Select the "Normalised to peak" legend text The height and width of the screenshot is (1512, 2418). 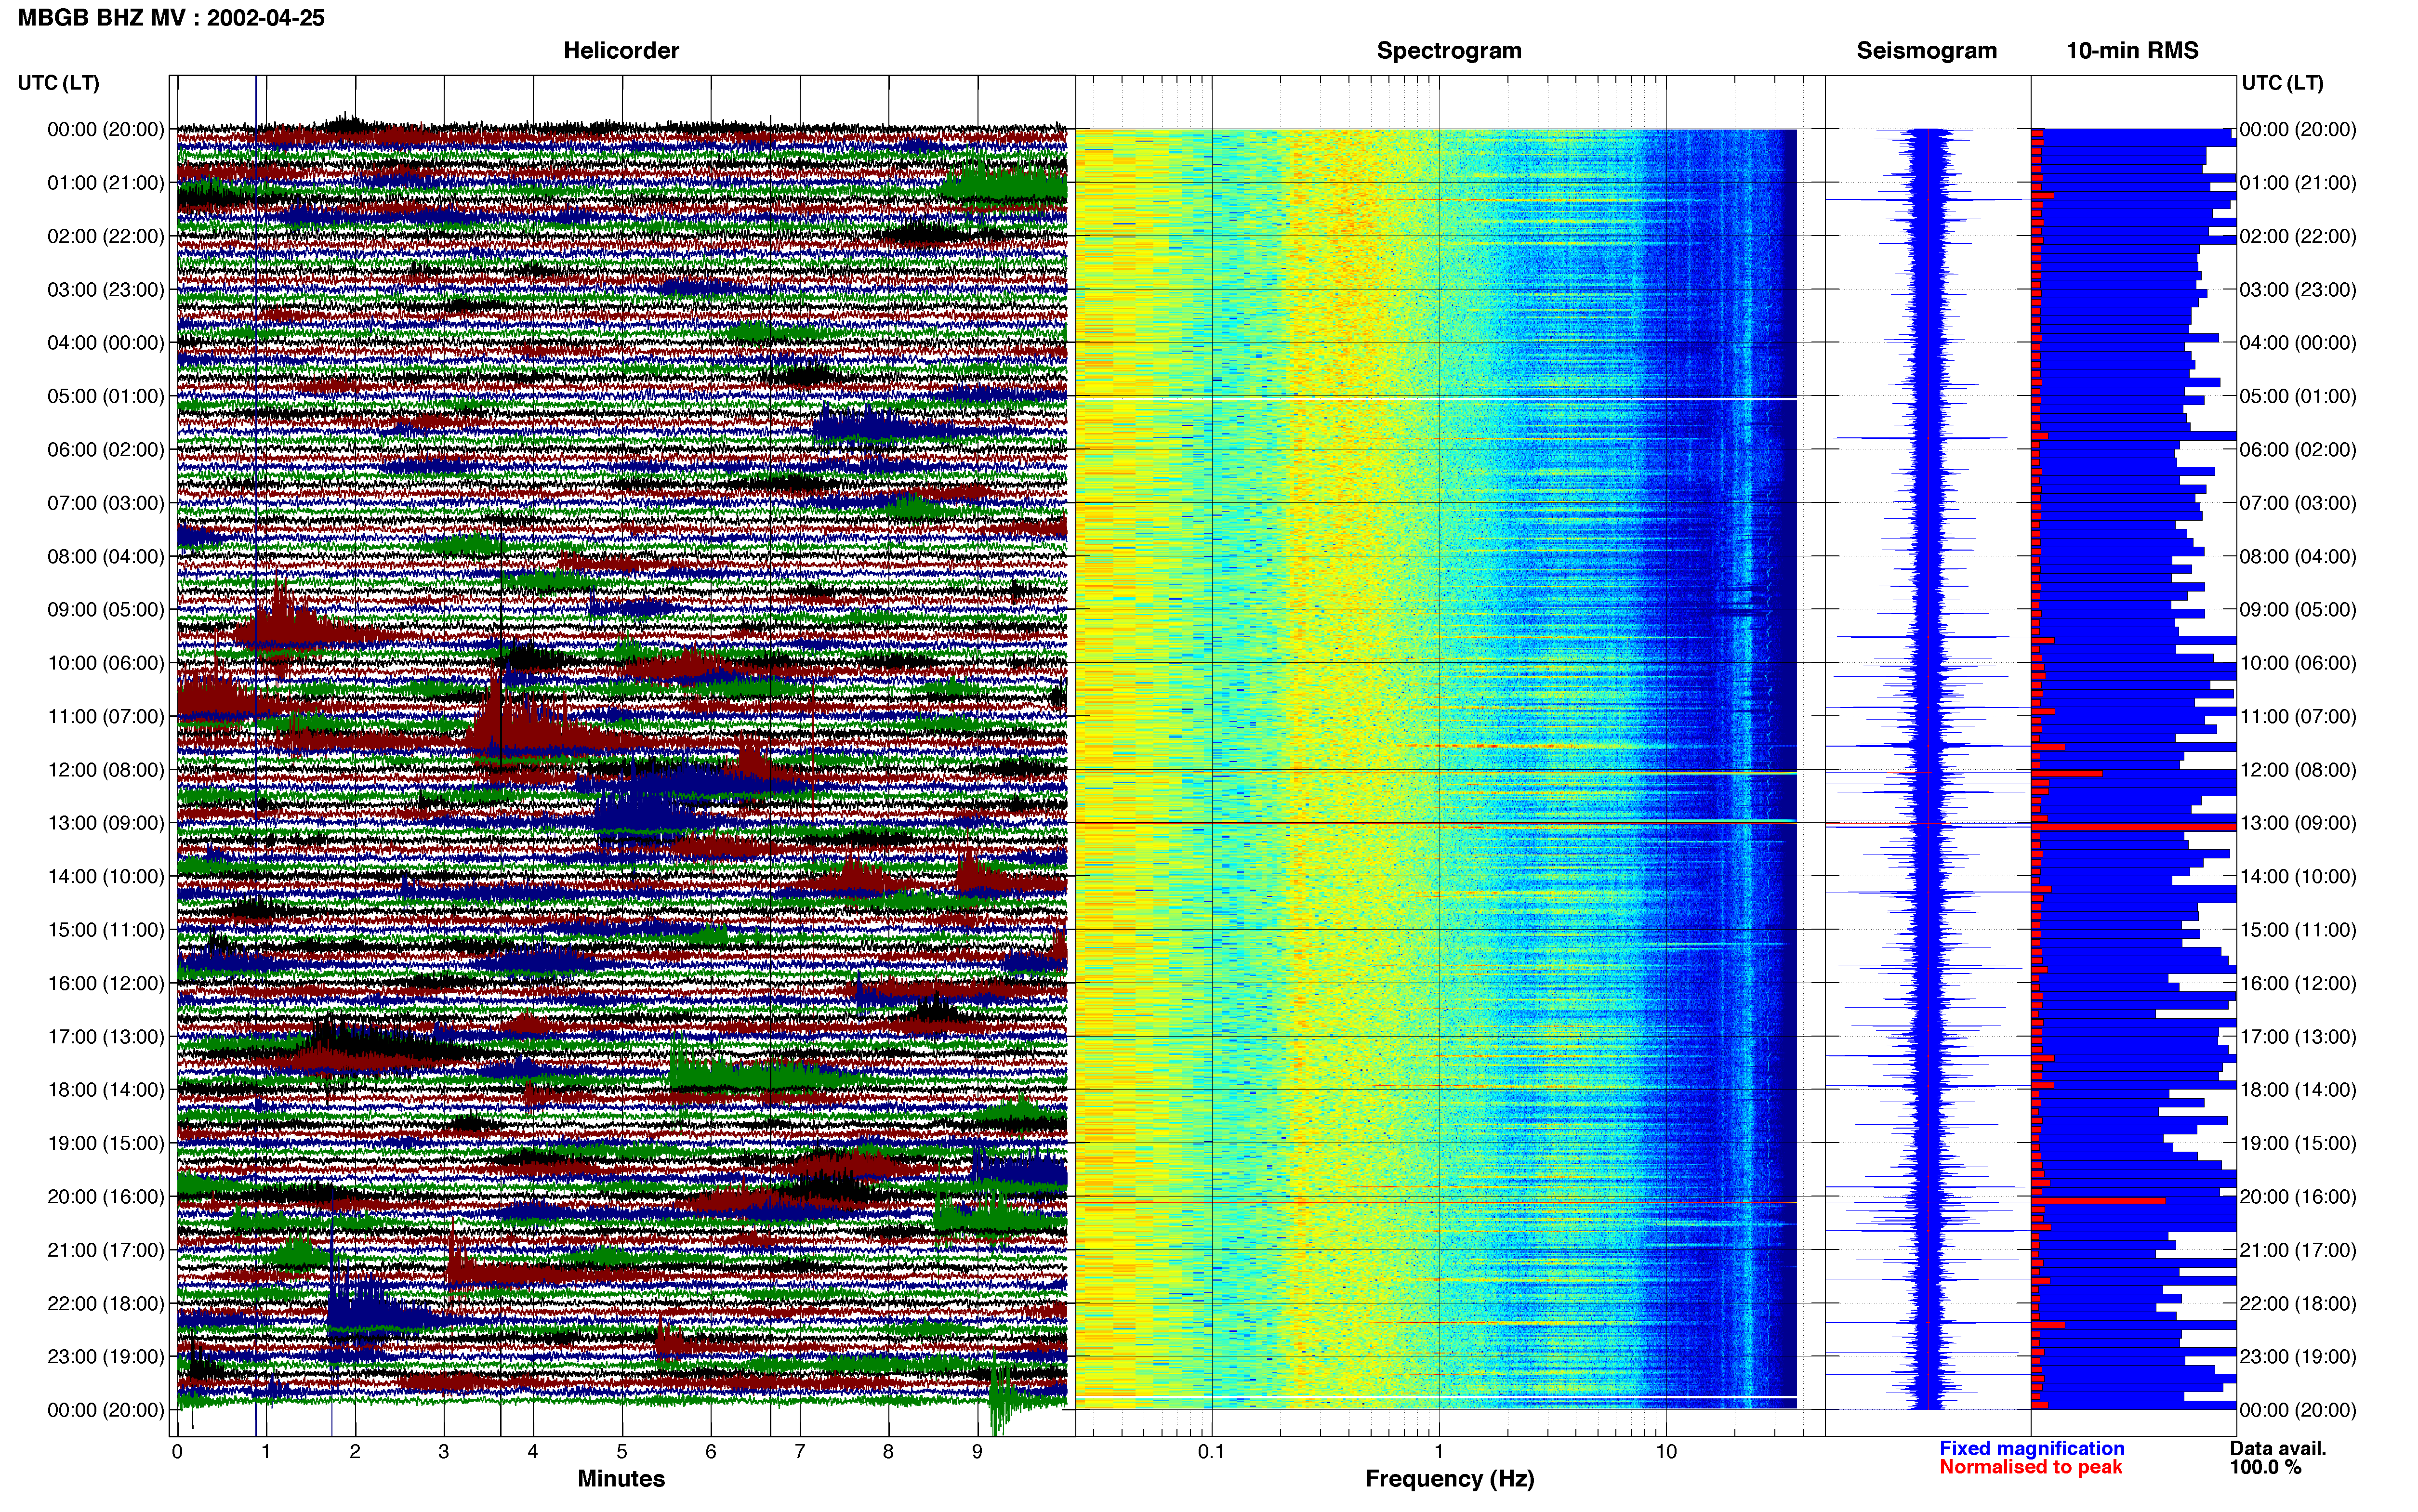point(2031,1467)
